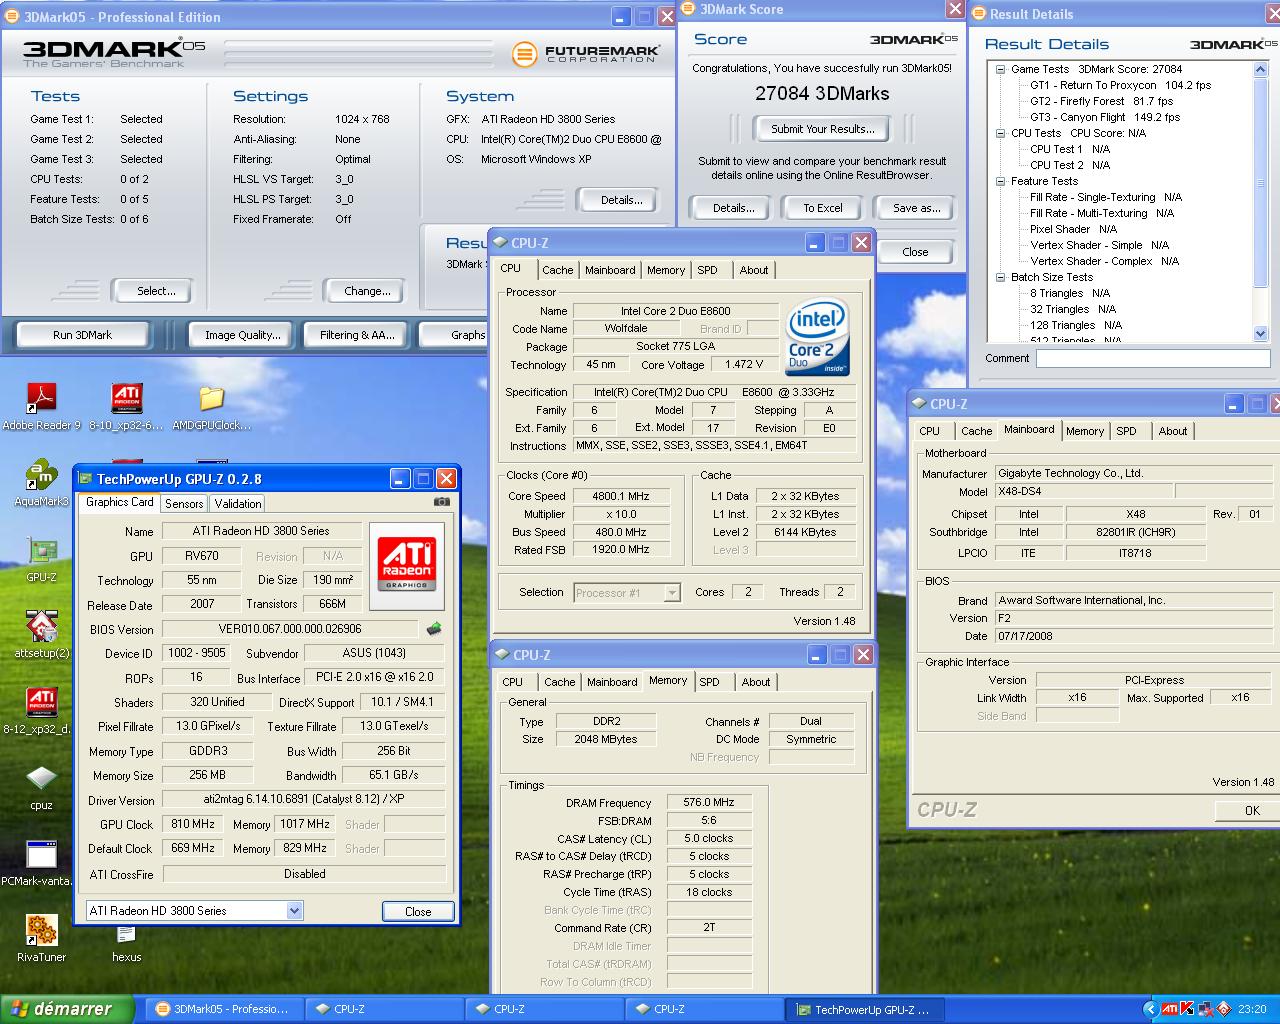Image resolution: width=1280 pixels, height=1024 pixels.
Task: Click the ATI Radeon logo in GPU-Z
Action: click(406, 565)
